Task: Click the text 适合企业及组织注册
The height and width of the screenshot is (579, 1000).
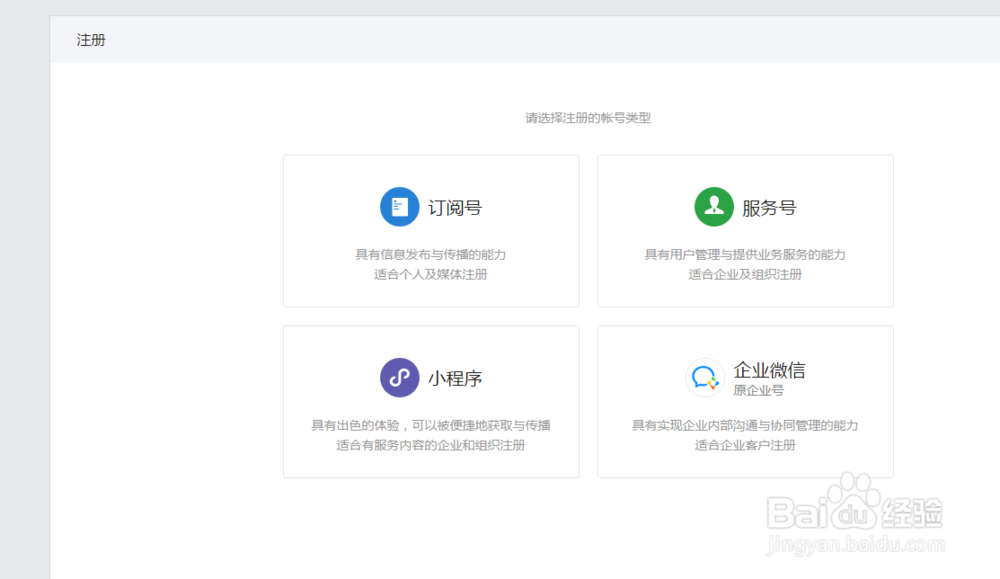Action: click(745, 274)
